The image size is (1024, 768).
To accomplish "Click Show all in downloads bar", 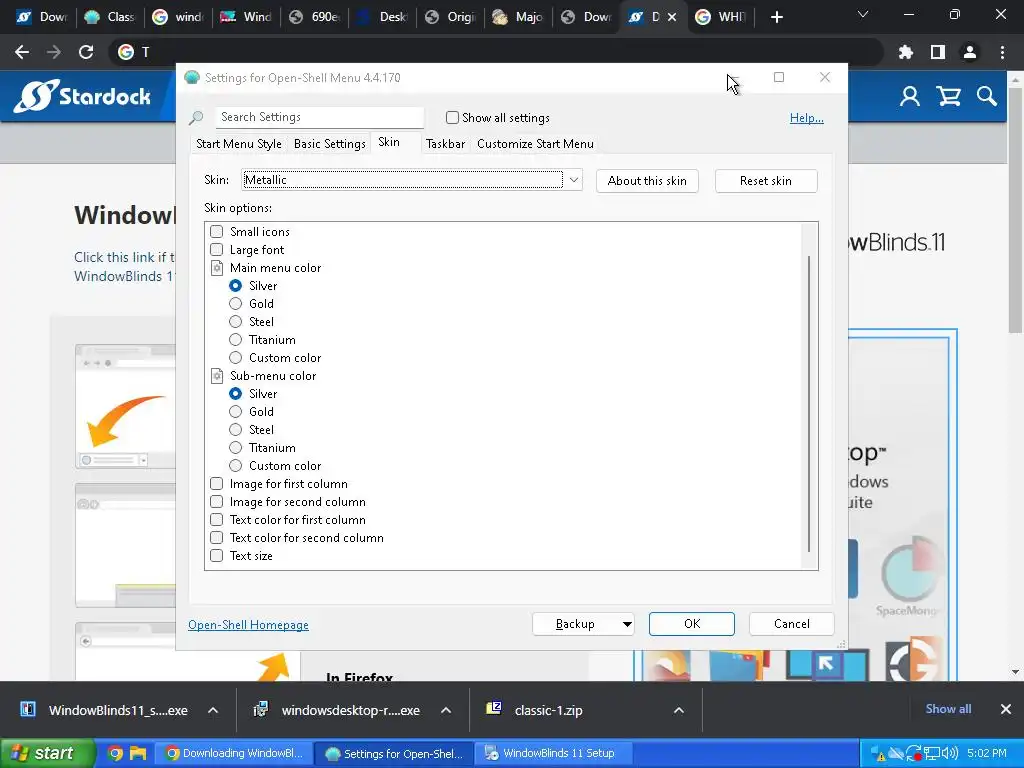I will 948,709.
